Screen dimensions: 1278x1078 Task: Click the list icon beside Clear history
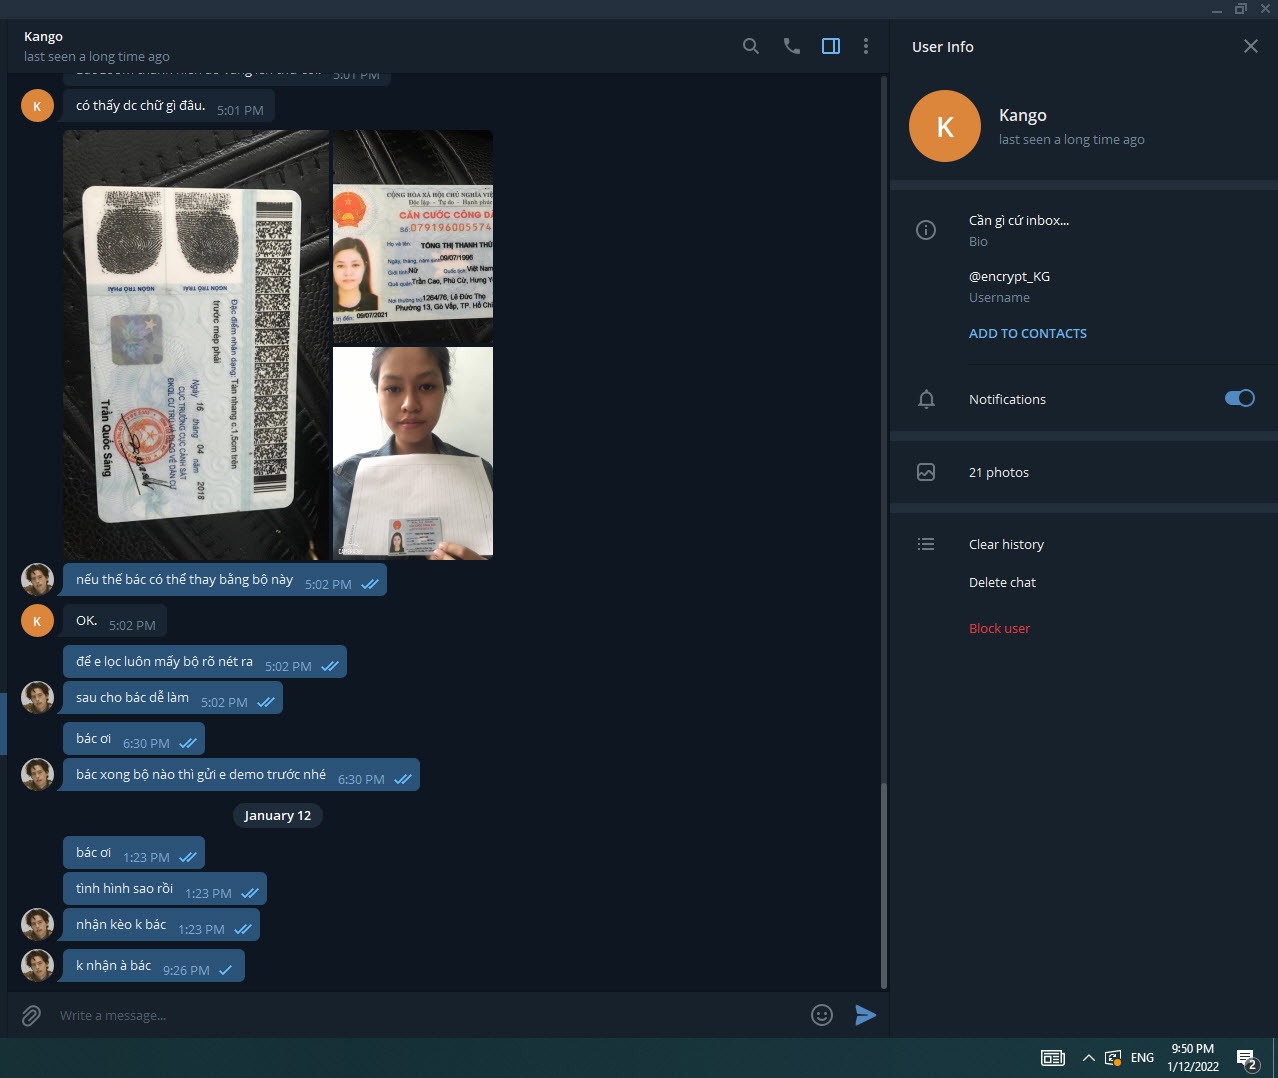tap(926, 544)
